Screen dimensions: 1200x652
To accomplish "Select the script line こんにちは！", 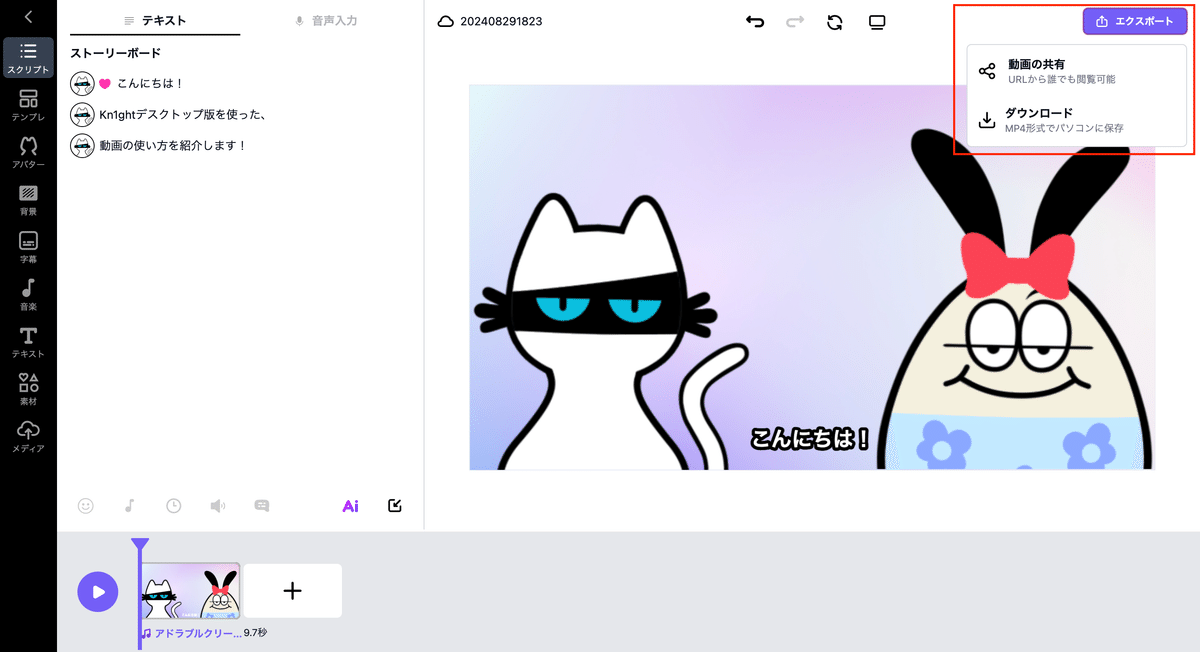I will [x=151, y=84].
